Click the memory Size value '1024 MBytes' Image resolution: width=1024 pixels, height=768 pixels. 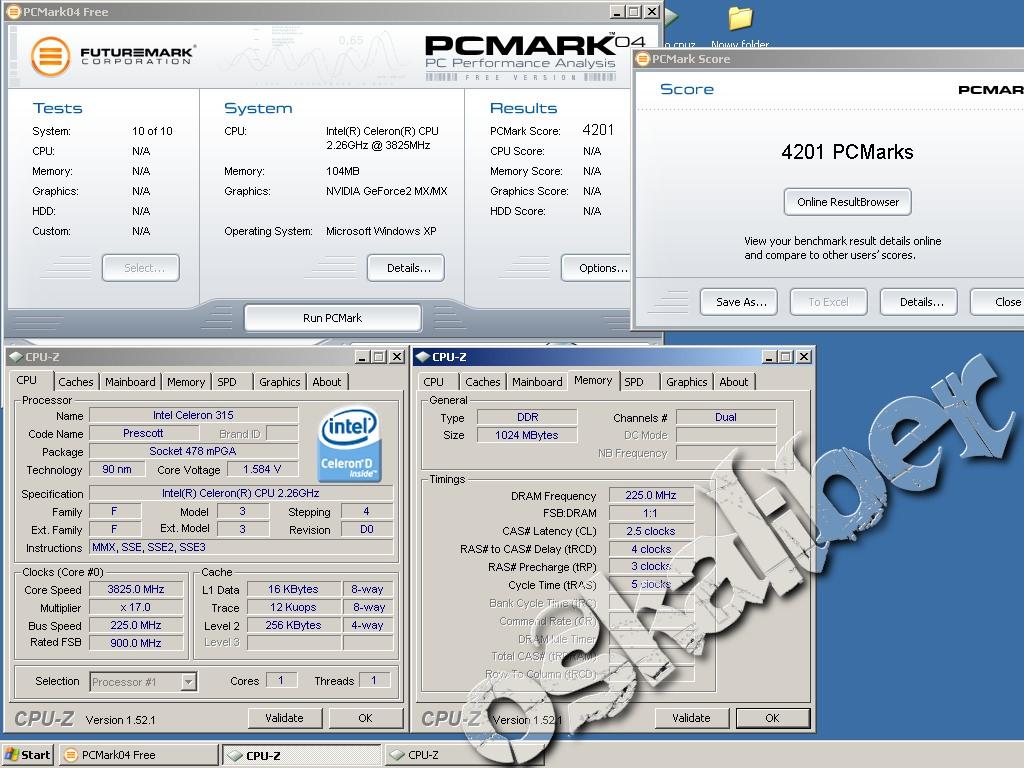click(x=527, y=435)
